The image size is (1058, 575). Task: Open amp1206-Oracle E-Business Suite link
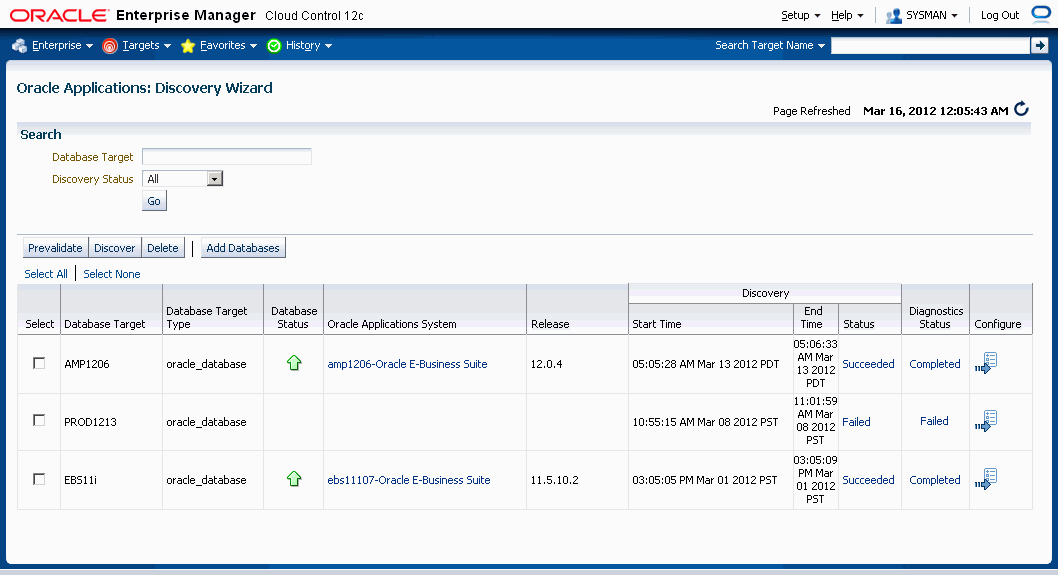point(407,364)
